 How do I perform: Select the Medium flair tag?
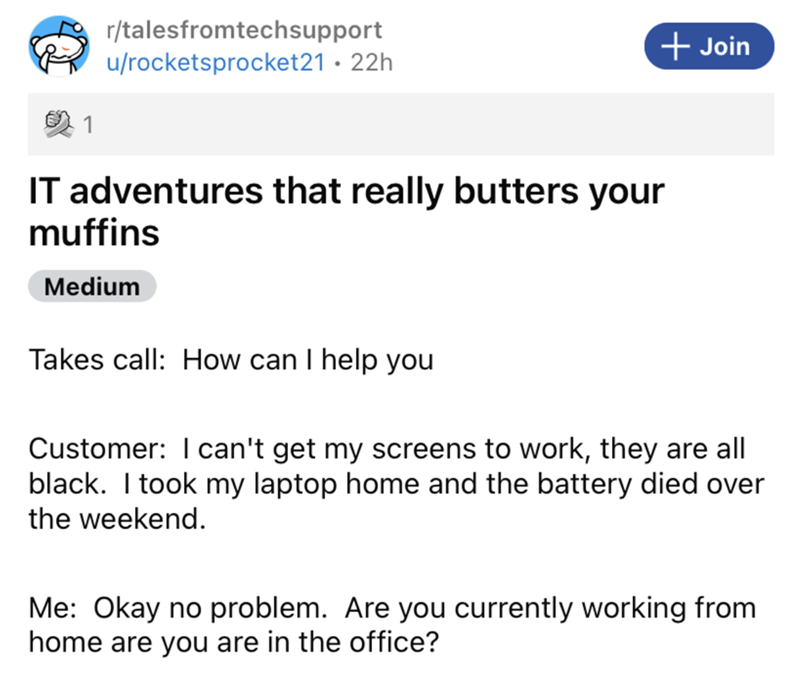(x=92, y=286)
